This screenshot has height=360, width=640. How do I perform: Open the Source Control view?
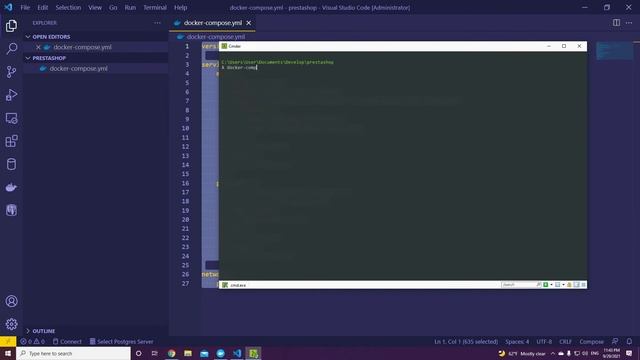coord(11,72)
